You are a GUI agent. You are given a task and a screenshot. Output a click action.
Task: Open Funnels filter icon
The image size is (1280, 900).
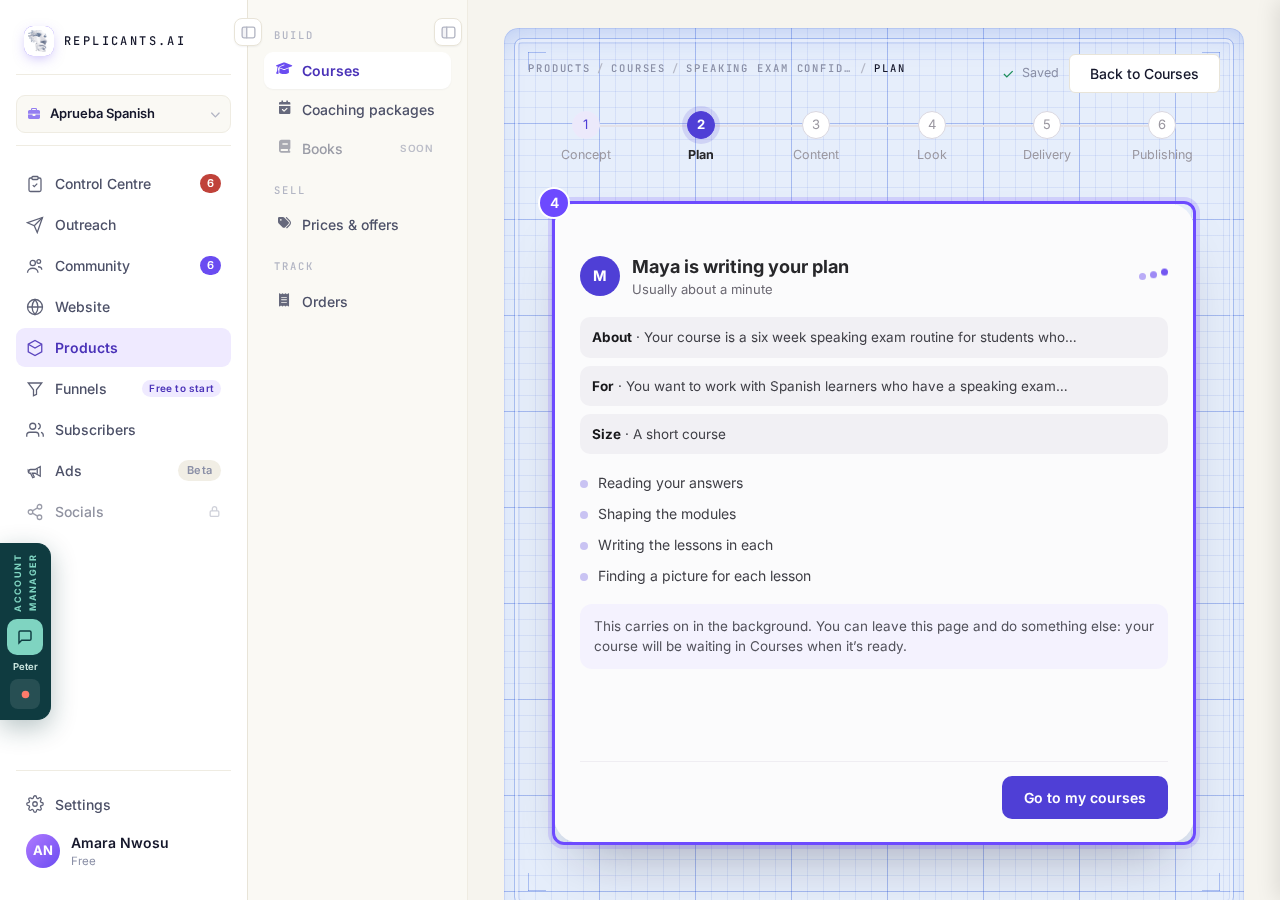point(35,389)
